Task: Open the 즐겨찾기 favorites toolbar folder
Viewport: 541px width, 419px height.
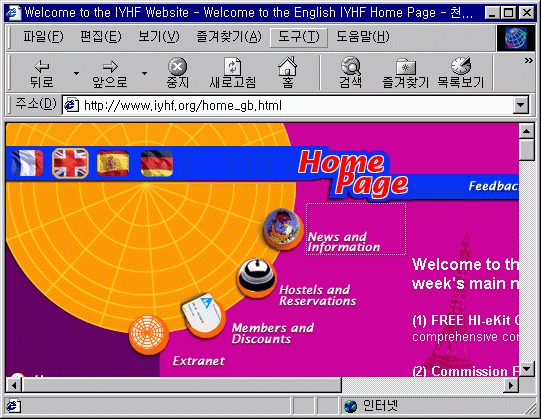Action: (x=405, y=73)
